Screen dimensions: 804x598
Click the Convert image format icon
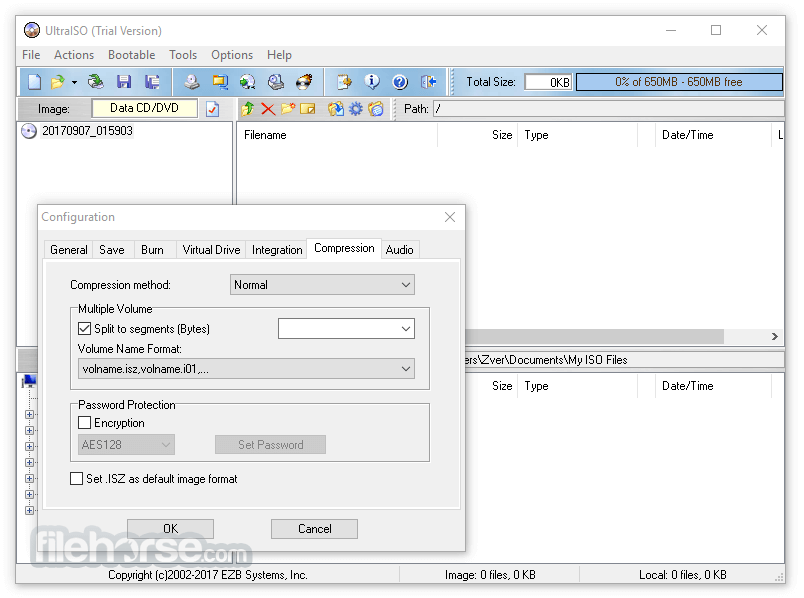pyautogui.click(x=220, y=82)
